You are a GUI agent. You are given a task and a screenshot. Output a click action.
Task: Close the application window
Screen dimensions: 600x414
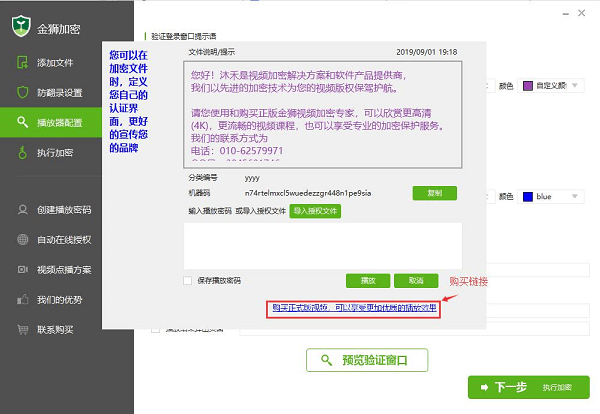(x=582, y=13)
